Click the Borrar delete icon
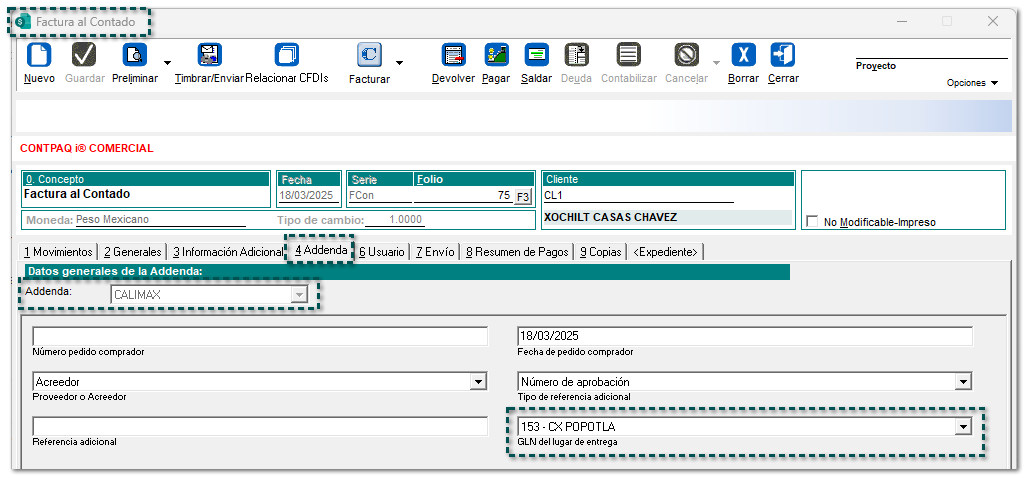 click(742, 56)
